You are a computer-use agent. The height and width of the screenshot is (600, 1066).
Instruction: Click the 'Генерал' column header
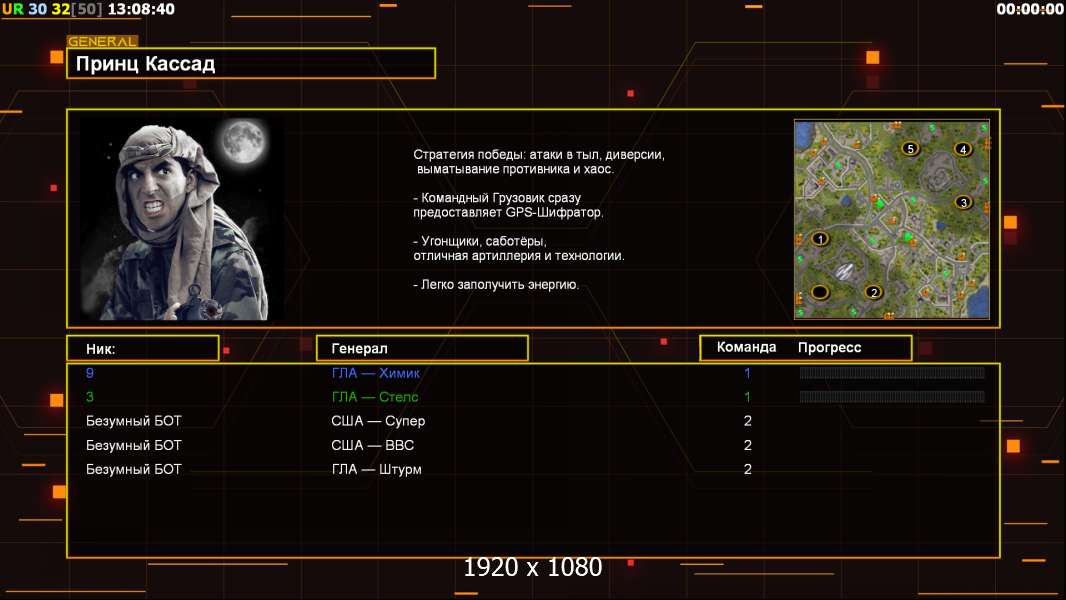(x=422, y=348)
